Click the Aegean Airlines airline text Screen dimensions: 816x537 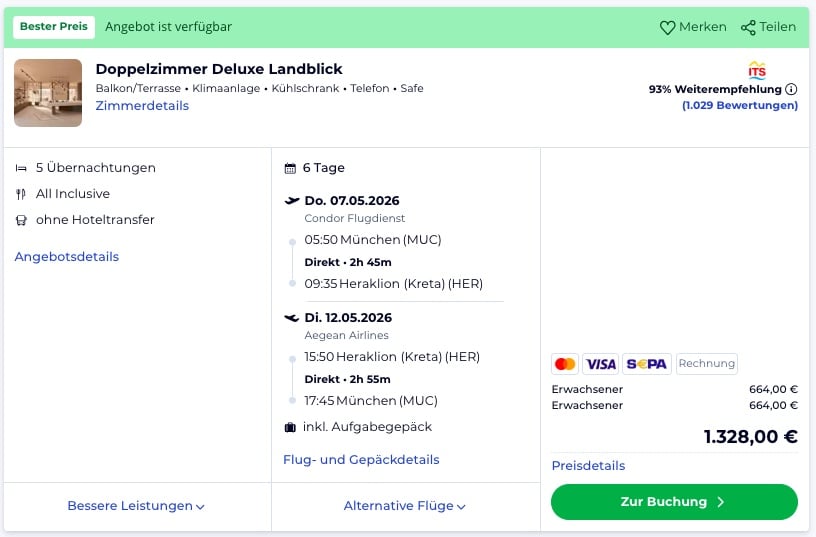coord(347,336)
